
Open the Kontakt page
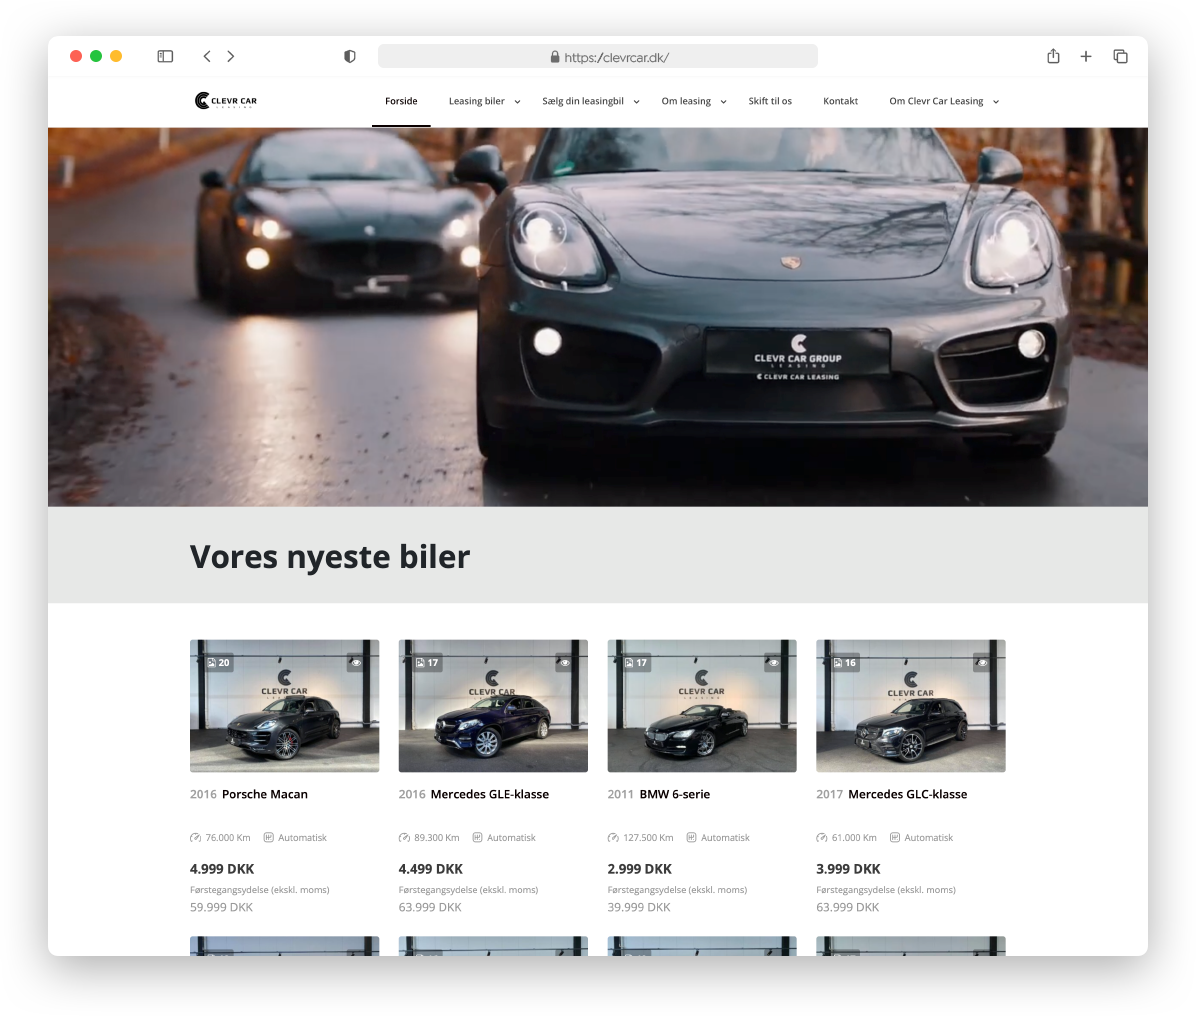click(x=841, y=101)
